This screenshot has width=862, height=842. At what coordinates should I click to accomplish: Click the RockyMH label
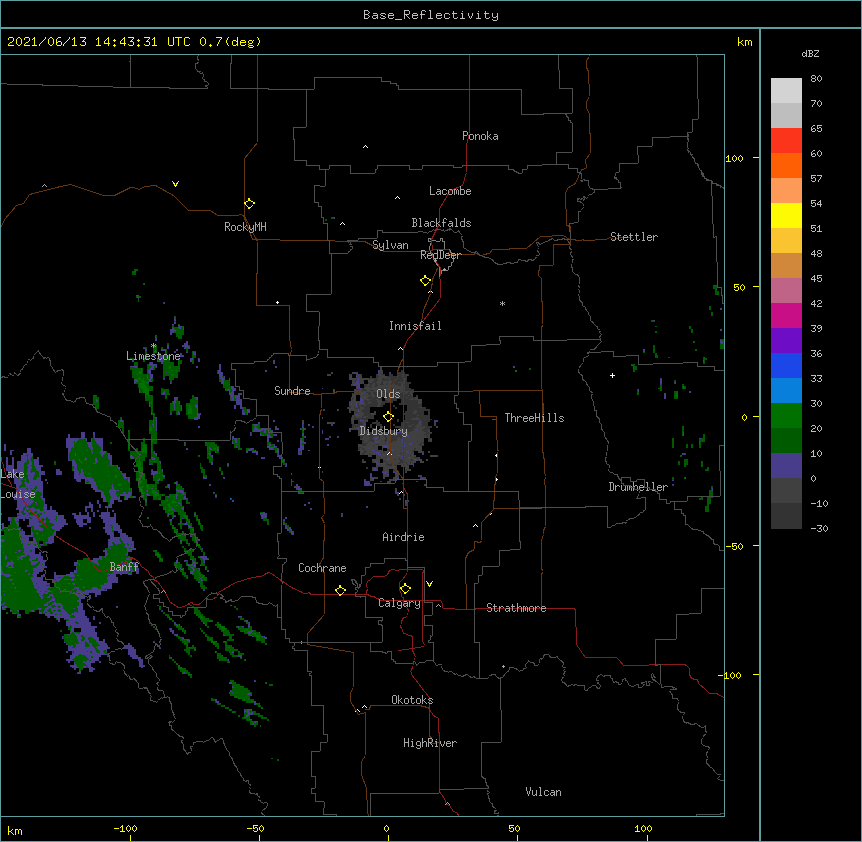[x=245, y=227]
